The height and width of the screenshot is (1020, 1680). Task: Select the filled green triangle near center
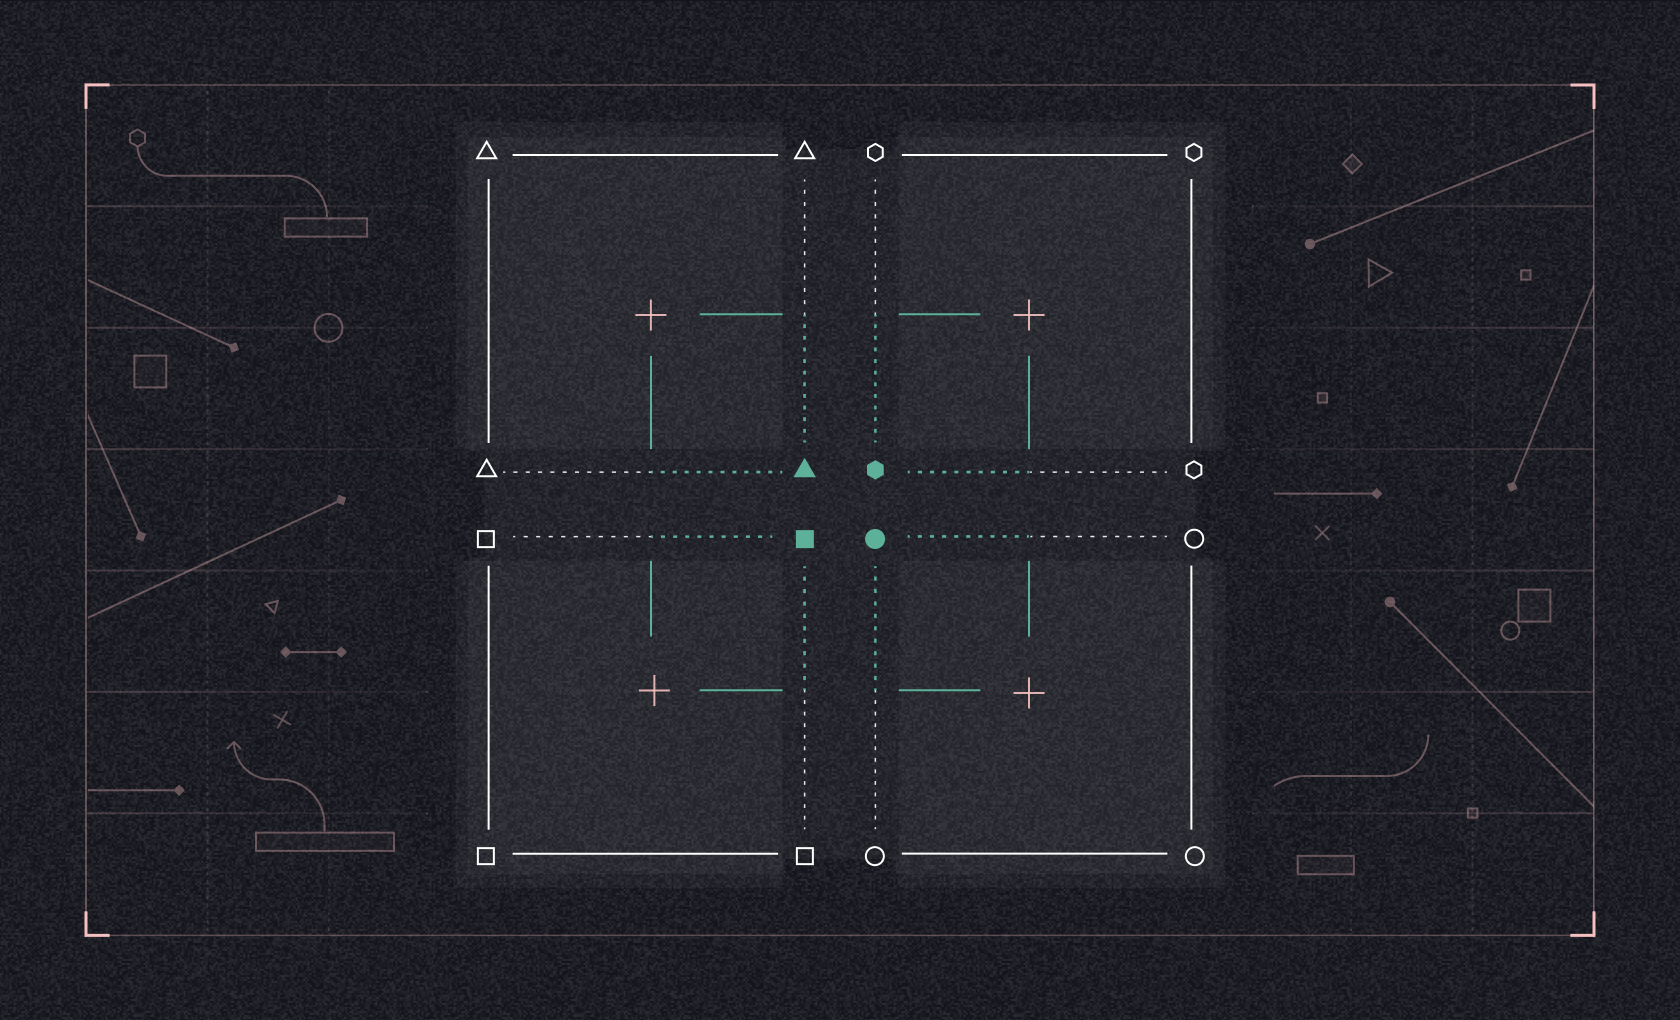point(803,468)
